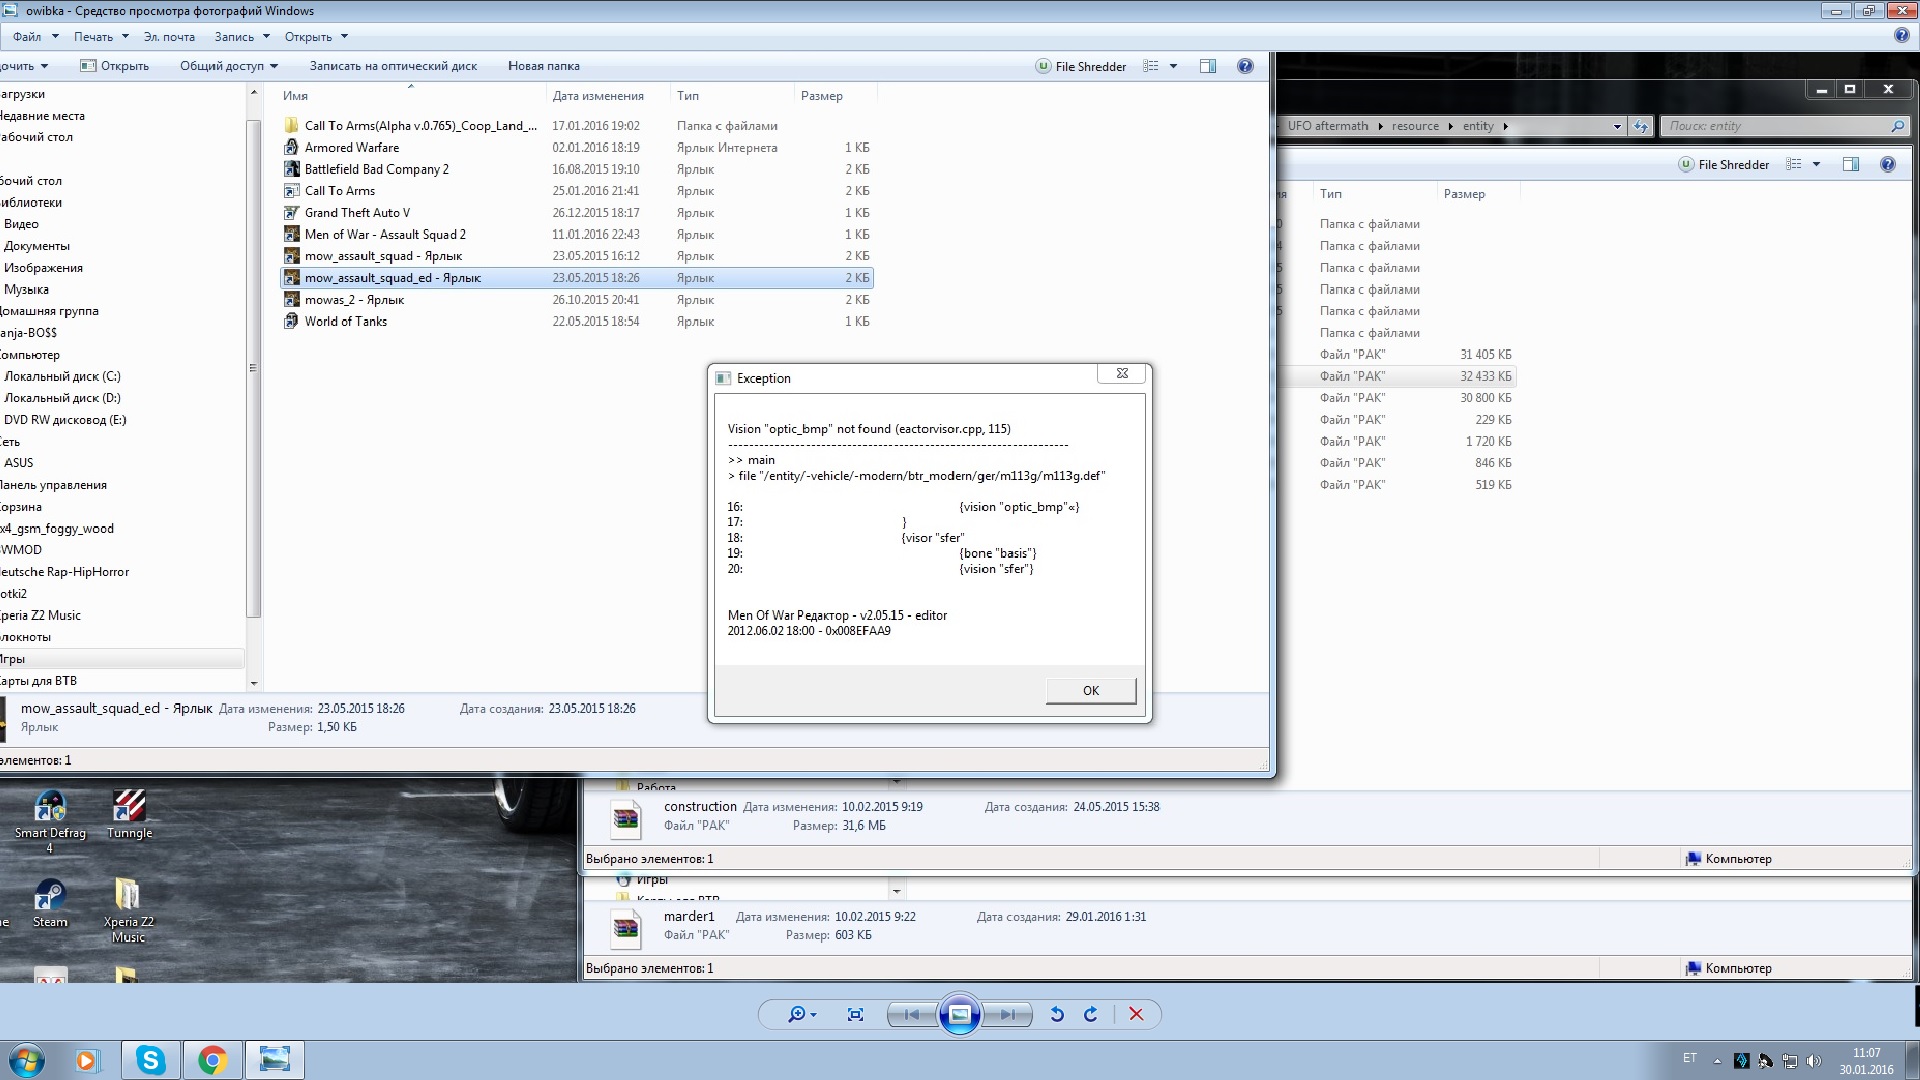This screenshot has height=1080, width=1920.
Task: Select Изображения library in sidebar
Action: [43, 268]
